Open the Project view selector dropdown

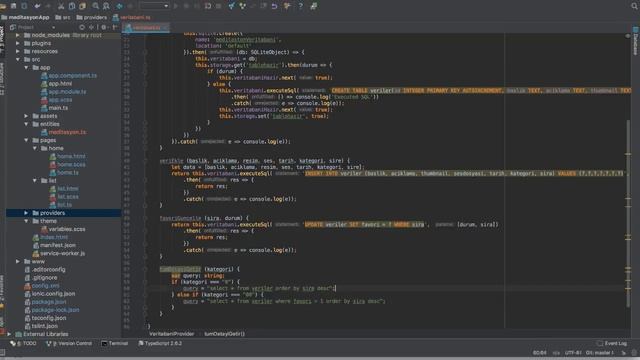[33, 27]
